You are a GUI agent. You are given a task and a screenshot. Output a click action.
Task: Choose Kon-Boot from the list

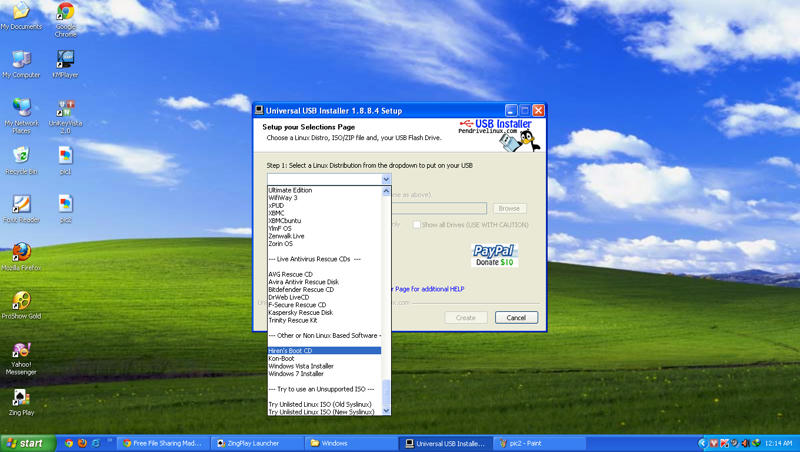(324, 358)
